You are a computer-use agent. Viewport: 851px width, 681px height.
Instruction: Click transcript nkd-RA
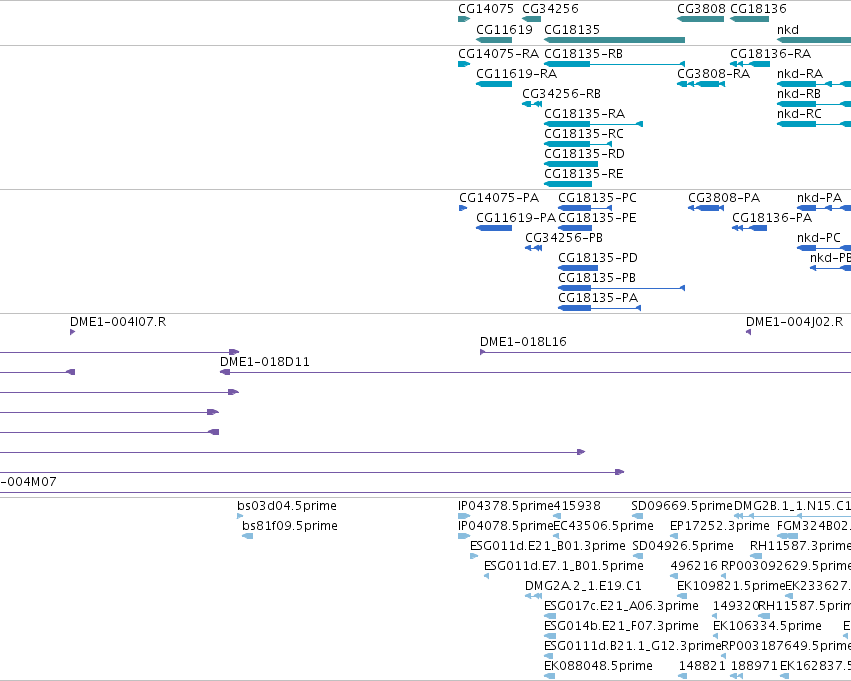tap(799, 74)
